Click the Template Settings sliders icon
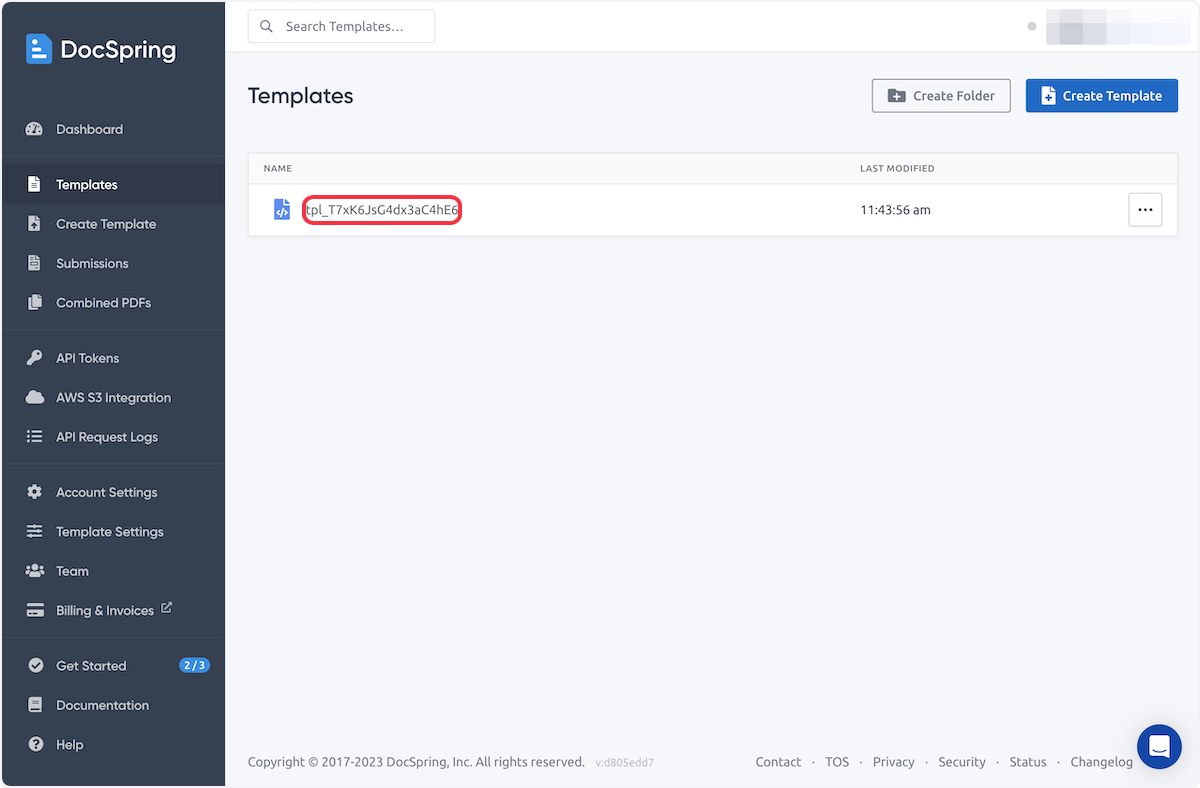 35,531
